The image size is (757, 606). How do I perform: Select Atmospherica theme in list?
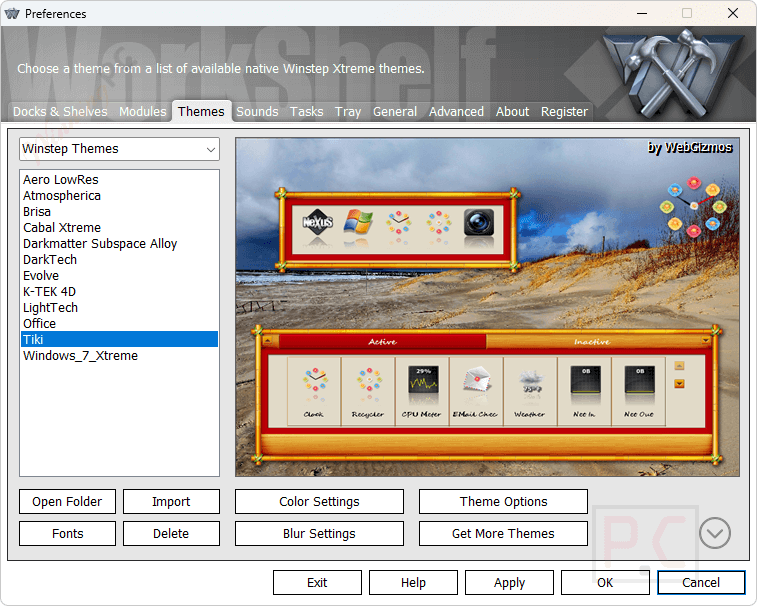coord(119,196)
